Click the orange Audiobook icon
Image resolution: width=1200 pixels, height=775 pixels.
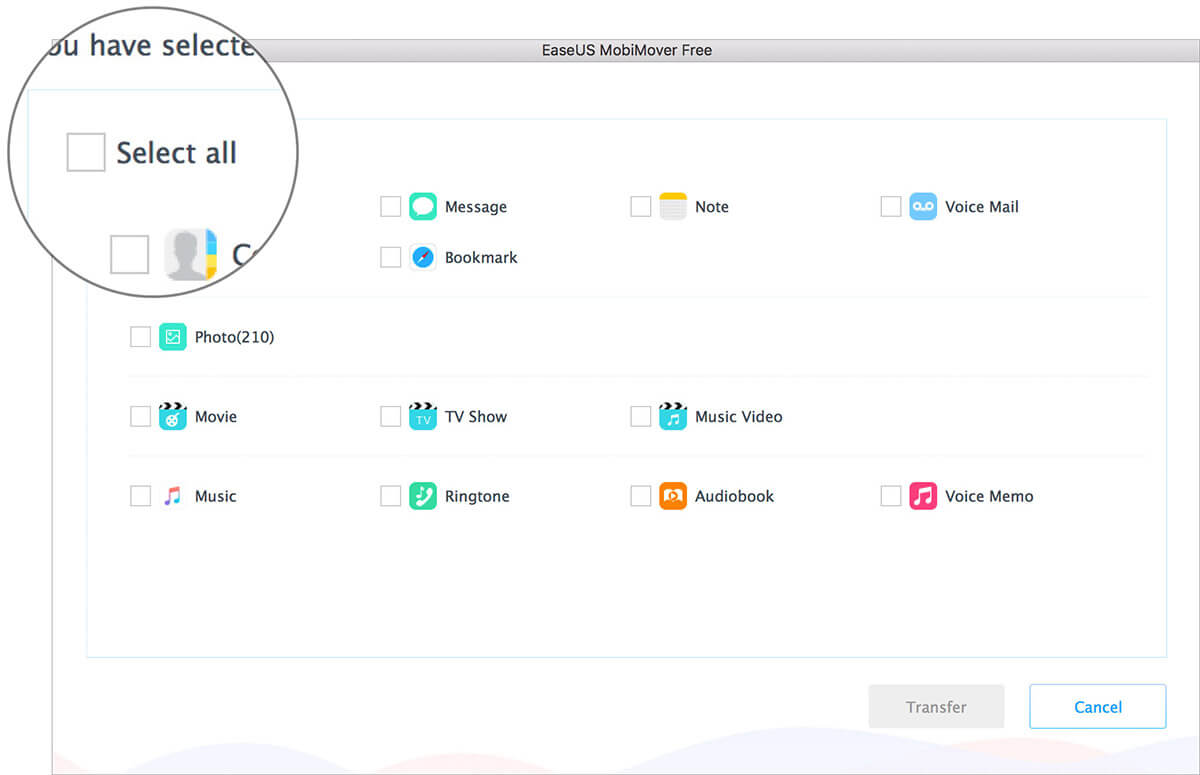coord(673,496)
